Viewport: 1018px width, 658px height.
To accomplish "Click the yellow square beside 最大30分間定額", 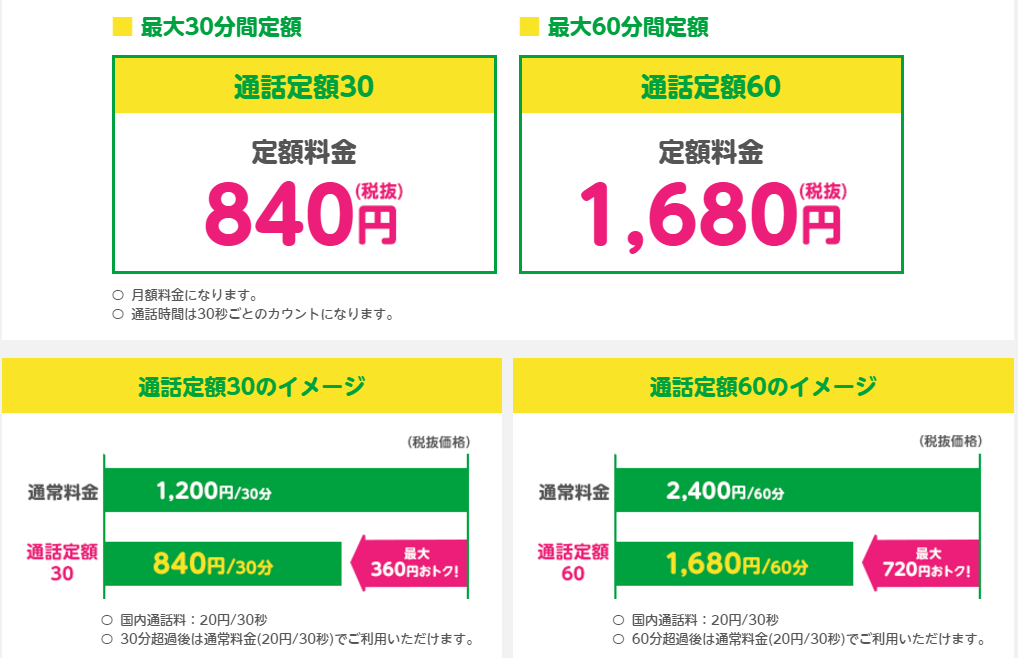I will (x=122, y=27).
